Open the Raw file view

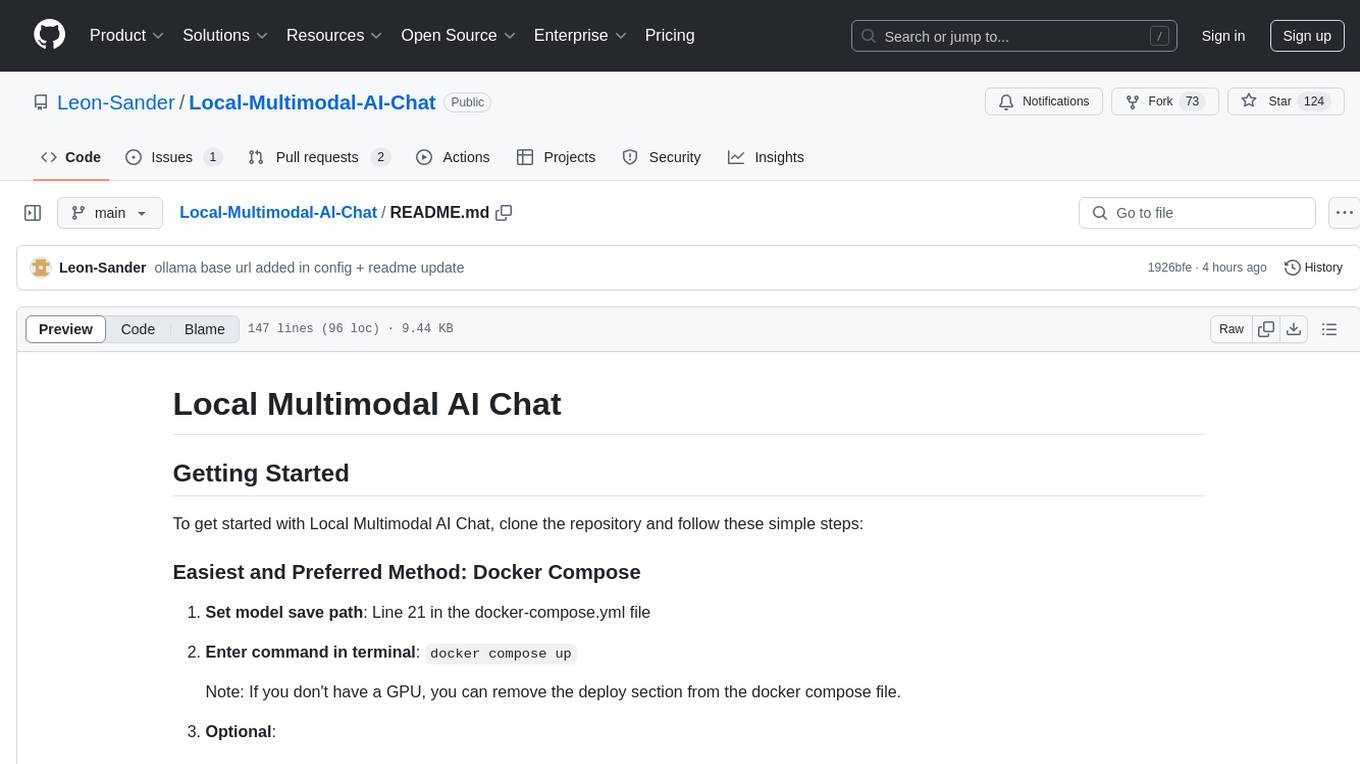(x=1231, y=329)
